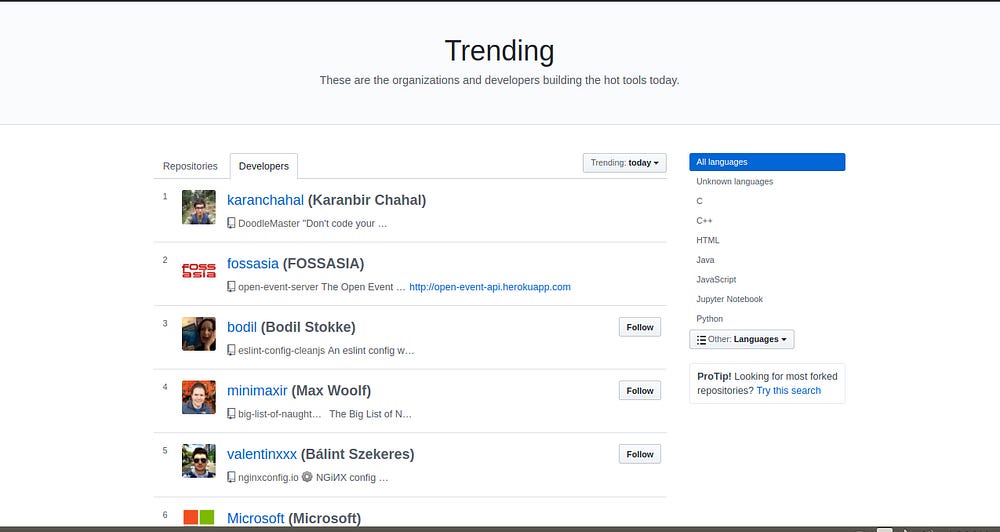The width and height of the screenshot is (1000, 532).
Task: Select the All languages filter
Action: 766,162
